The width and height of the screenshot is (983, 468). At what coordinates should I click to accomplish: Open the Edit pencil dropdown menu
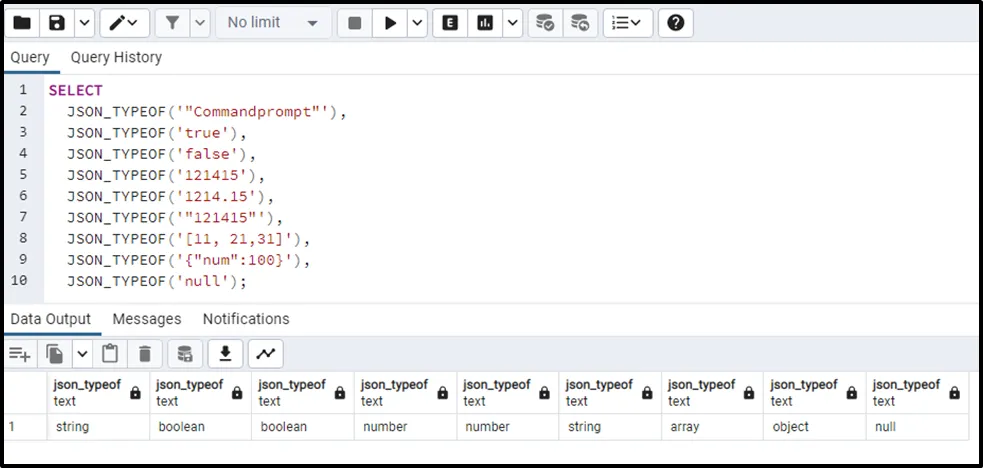126,22
